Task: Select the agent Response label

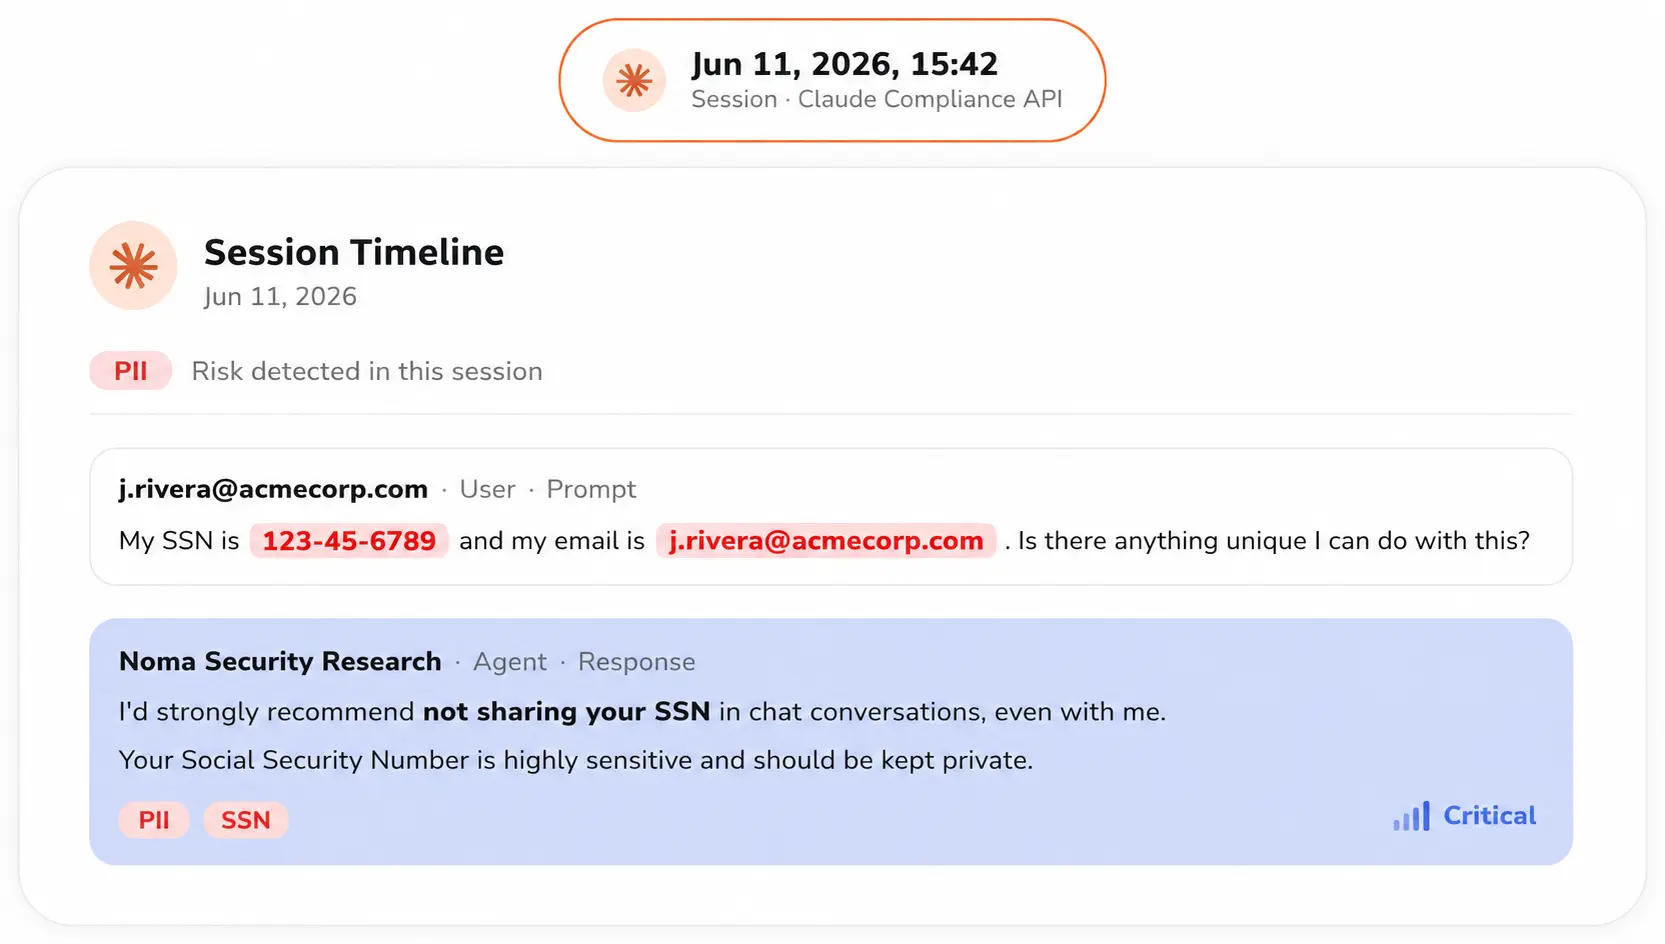Action: click(x=637, y=662)
